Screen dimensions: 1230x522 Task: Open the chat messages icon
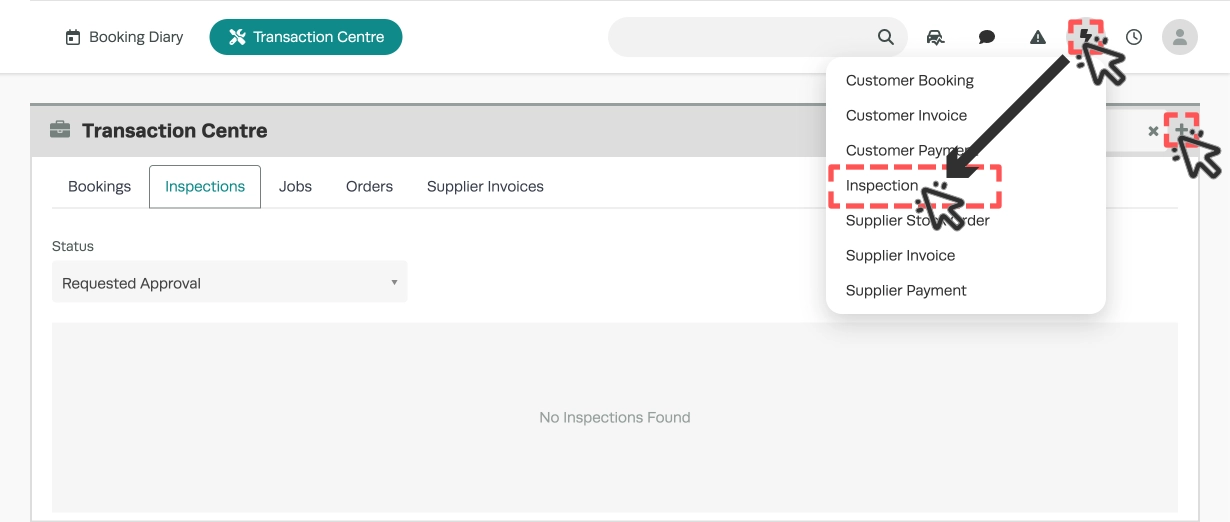[x=987, y=37]
